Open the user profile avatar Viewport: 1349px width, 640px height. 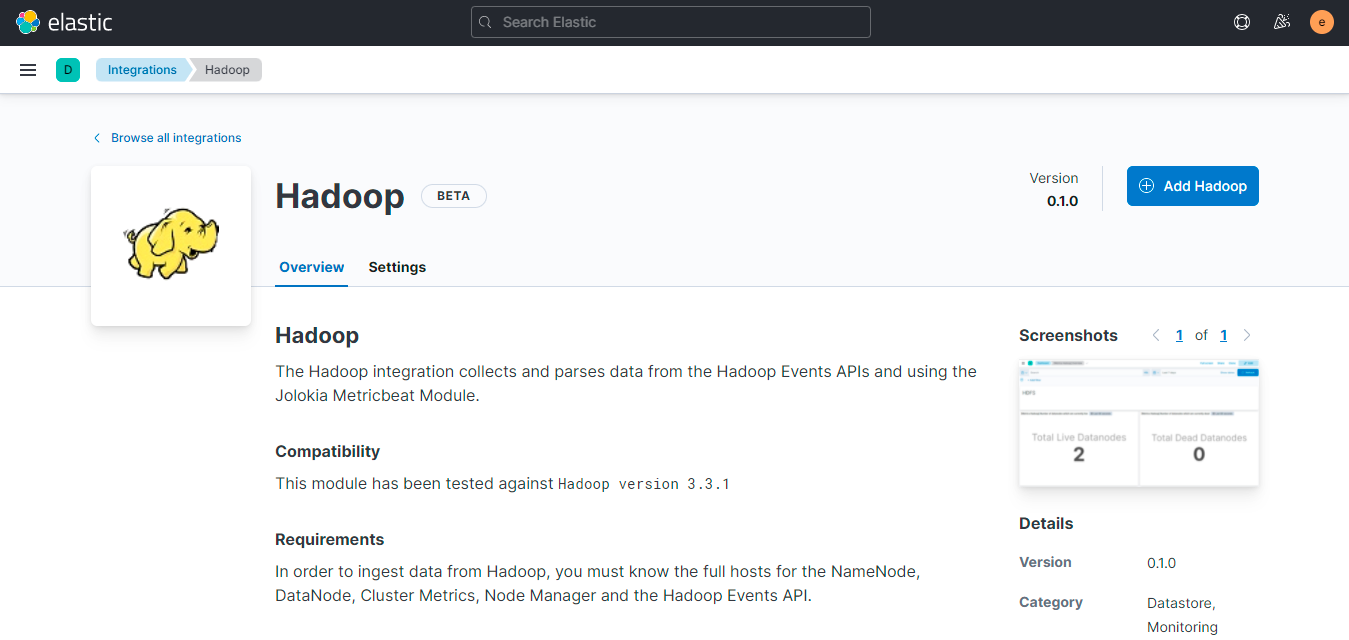[x=1321, y=21]
